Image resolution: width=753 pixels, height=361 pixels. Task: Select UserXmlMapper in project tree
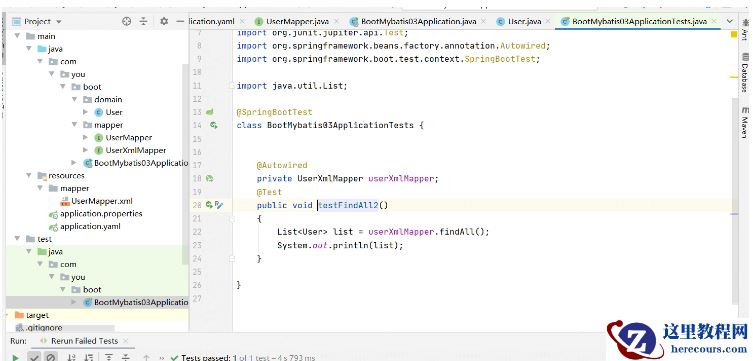pos(130,150)
